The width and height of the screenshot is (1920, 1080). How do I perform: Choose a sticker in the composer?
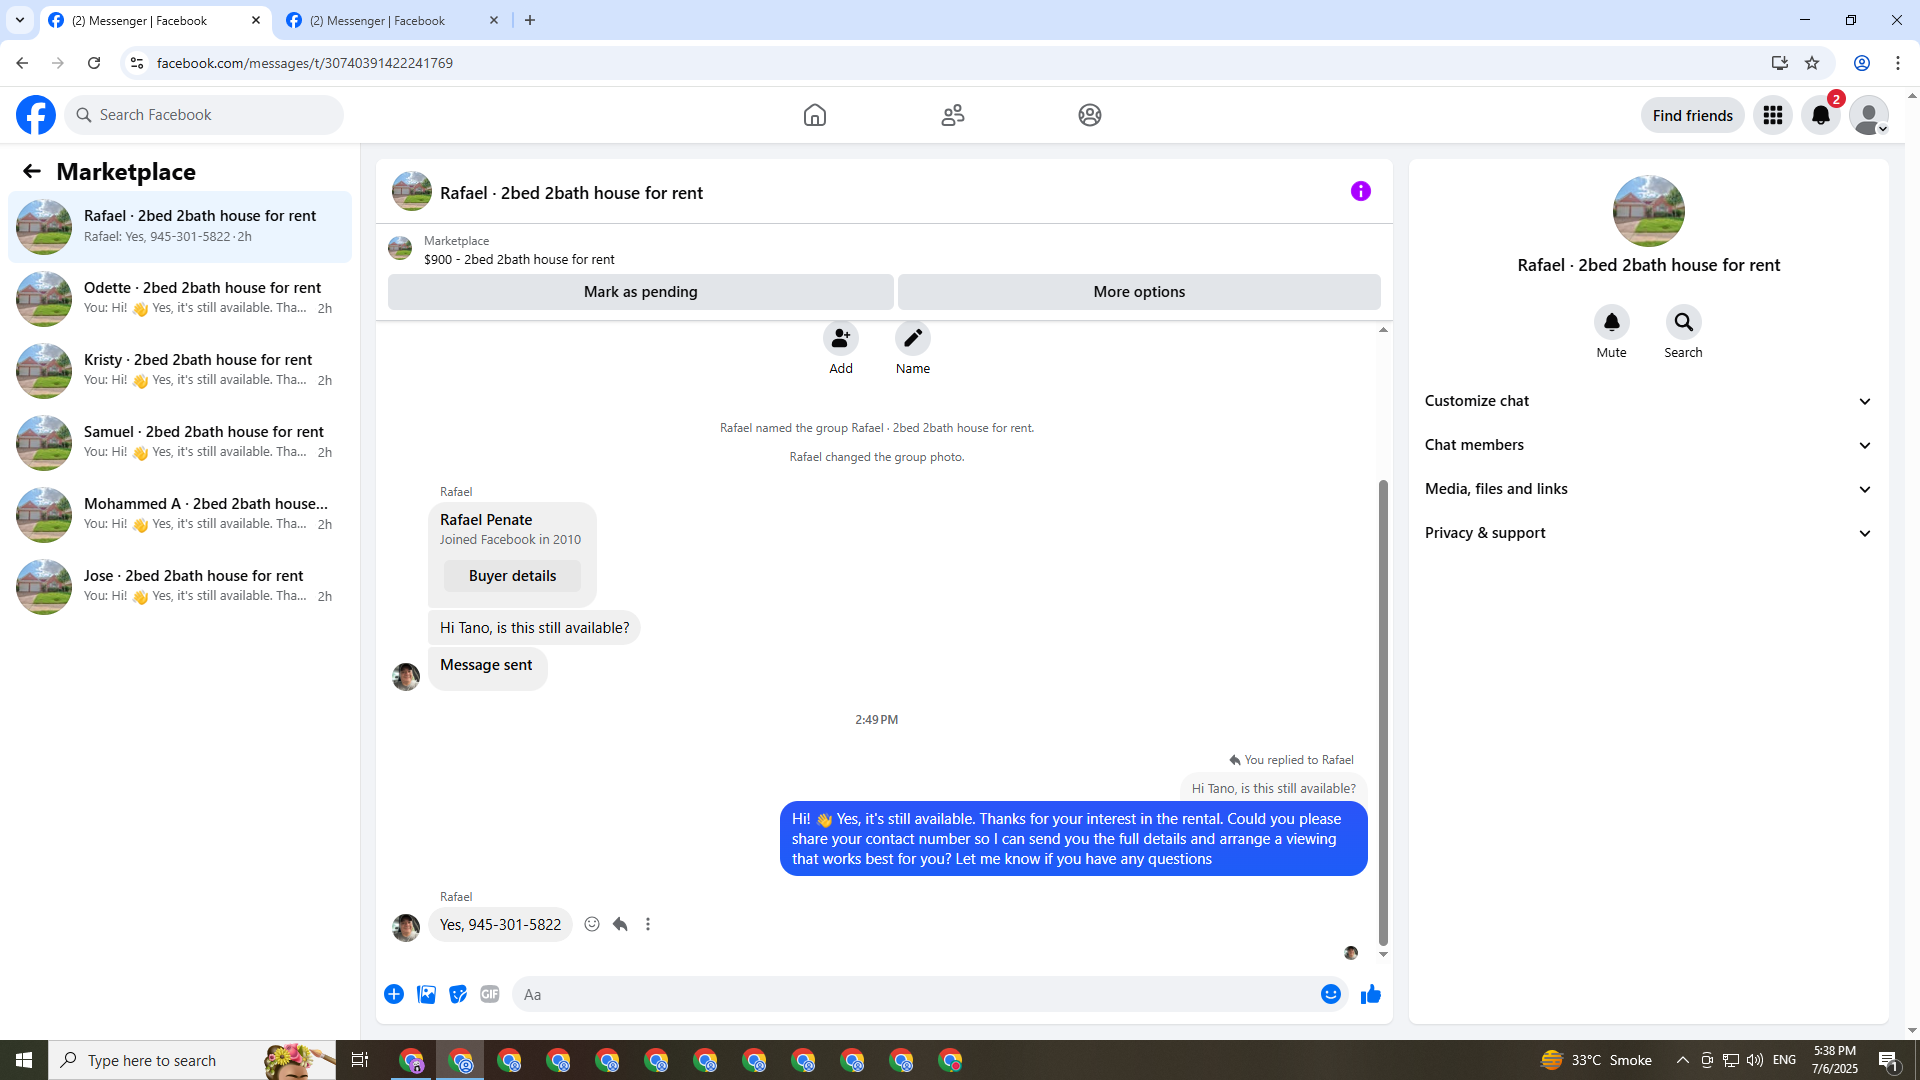point(458,995)
